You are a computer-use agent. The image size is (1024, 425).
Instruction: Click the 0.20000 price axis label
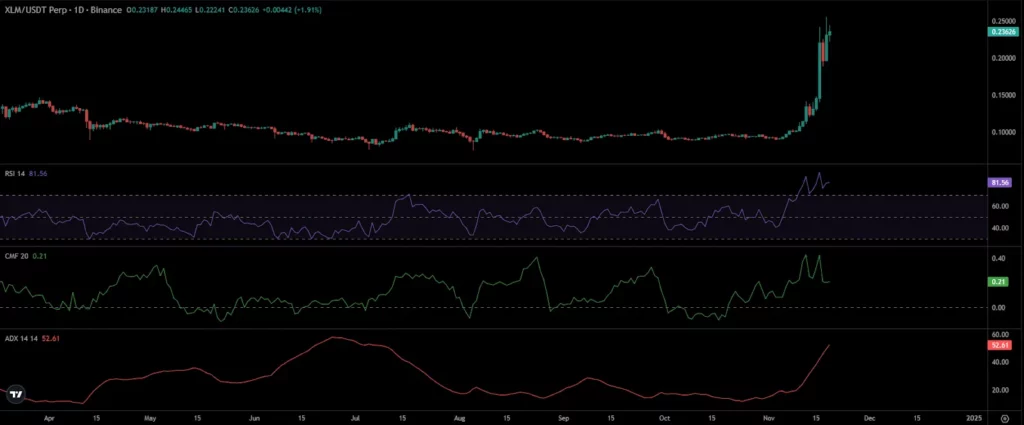point(1004,58)
